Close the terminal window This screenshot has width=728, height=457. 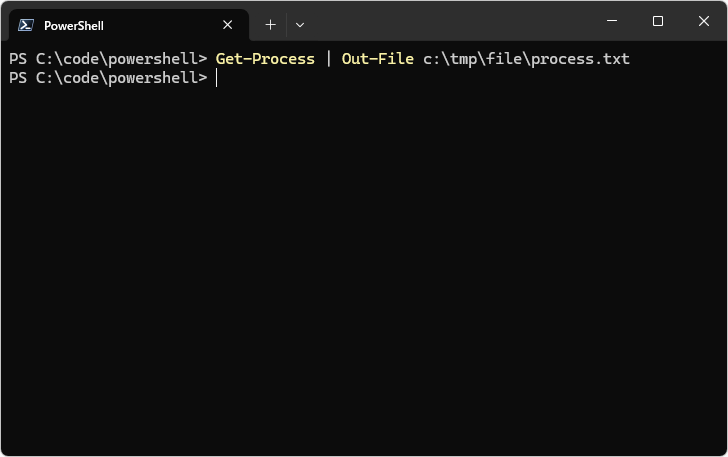[704, 21]
